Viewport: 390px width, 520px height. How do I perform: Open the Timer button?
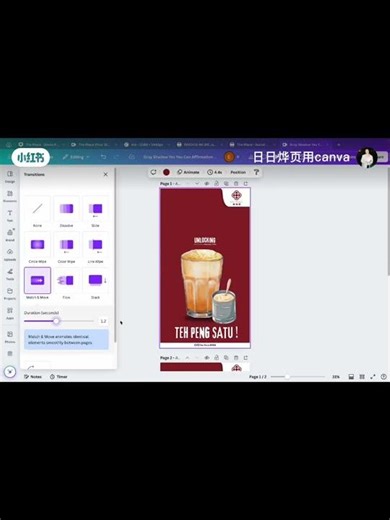pyautogui.click(x=59, y=377)
